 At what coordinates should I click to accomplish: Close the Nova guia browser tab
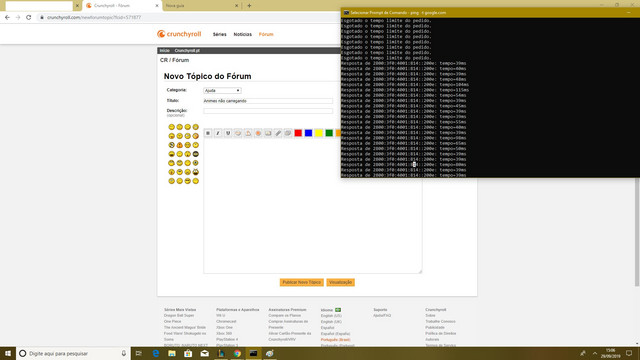(x=236, y=6)
